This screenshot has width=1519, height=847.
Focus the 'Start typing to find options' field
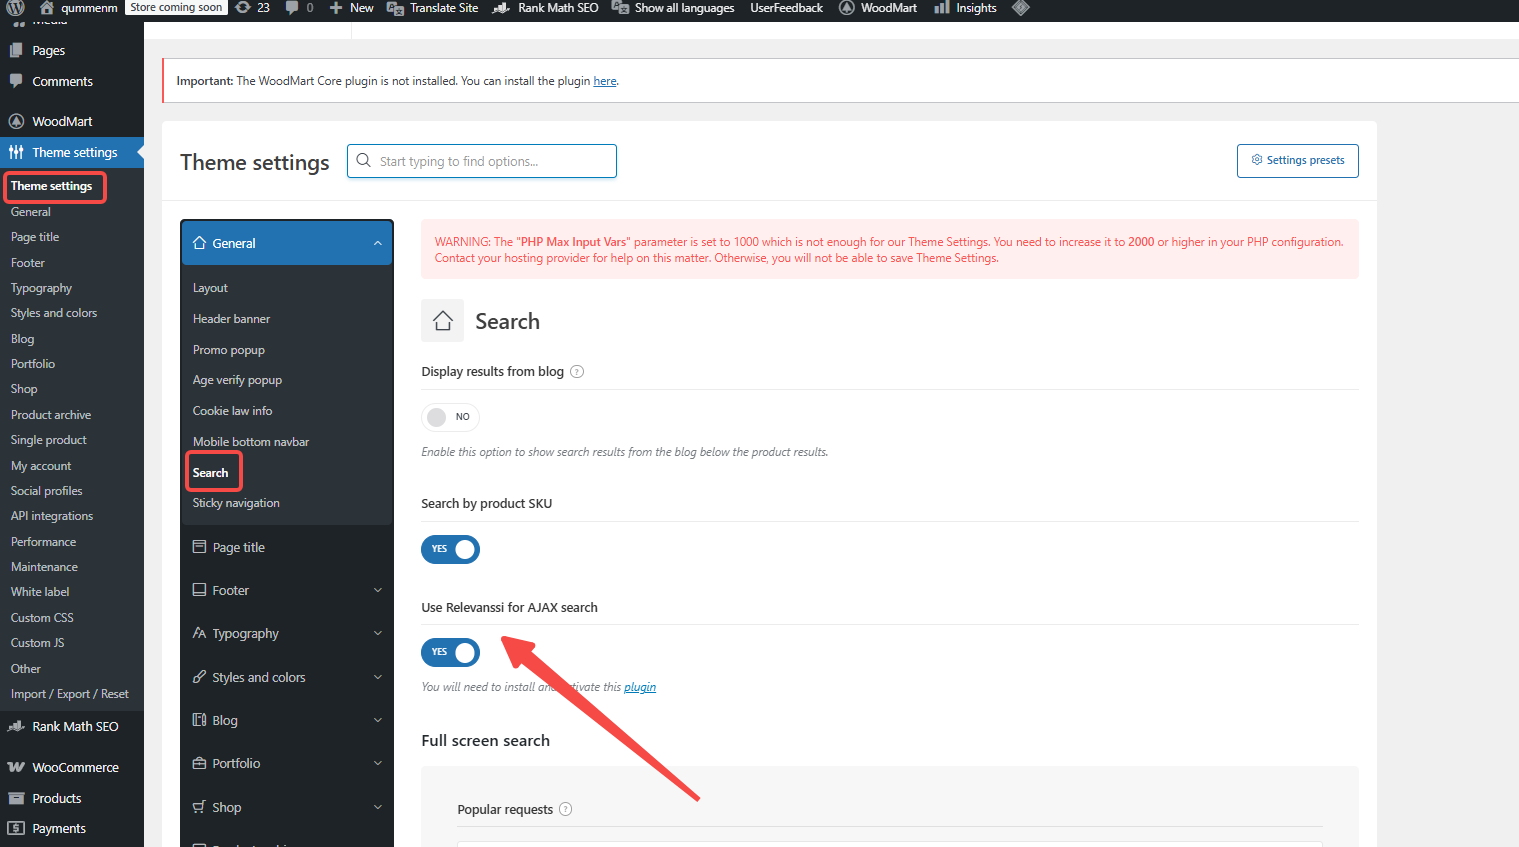[x=482, y=161]
